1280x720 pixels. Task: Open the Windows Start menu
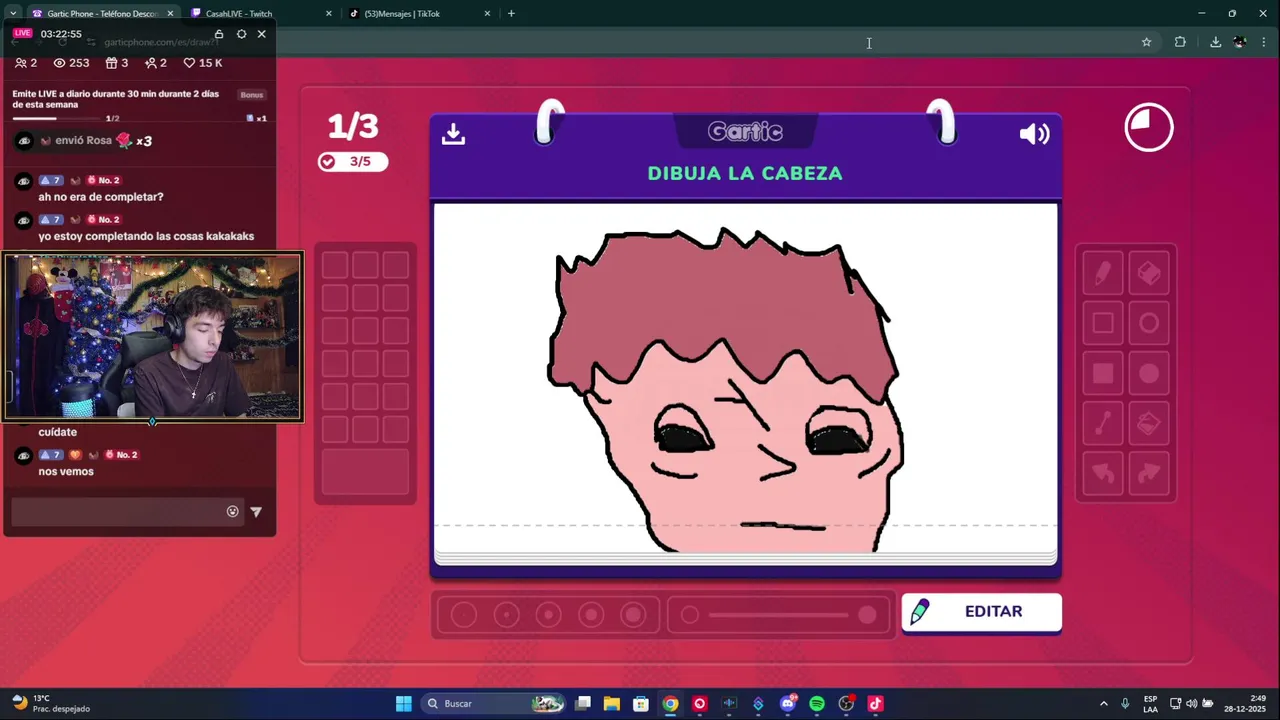404,703
